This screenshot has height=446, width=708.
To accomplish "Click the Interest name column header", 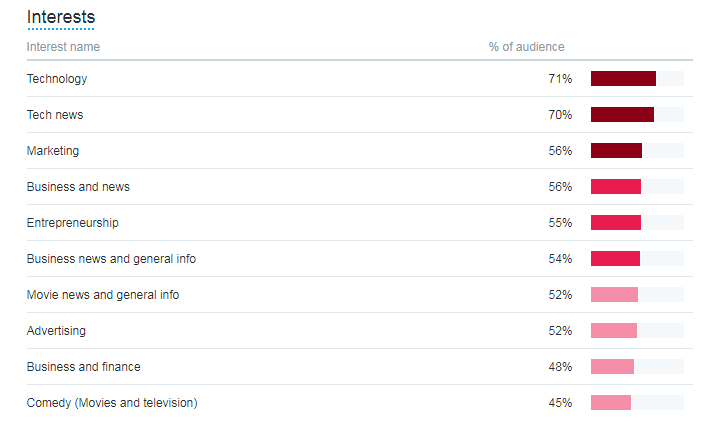I will click(x=63, y=47).
